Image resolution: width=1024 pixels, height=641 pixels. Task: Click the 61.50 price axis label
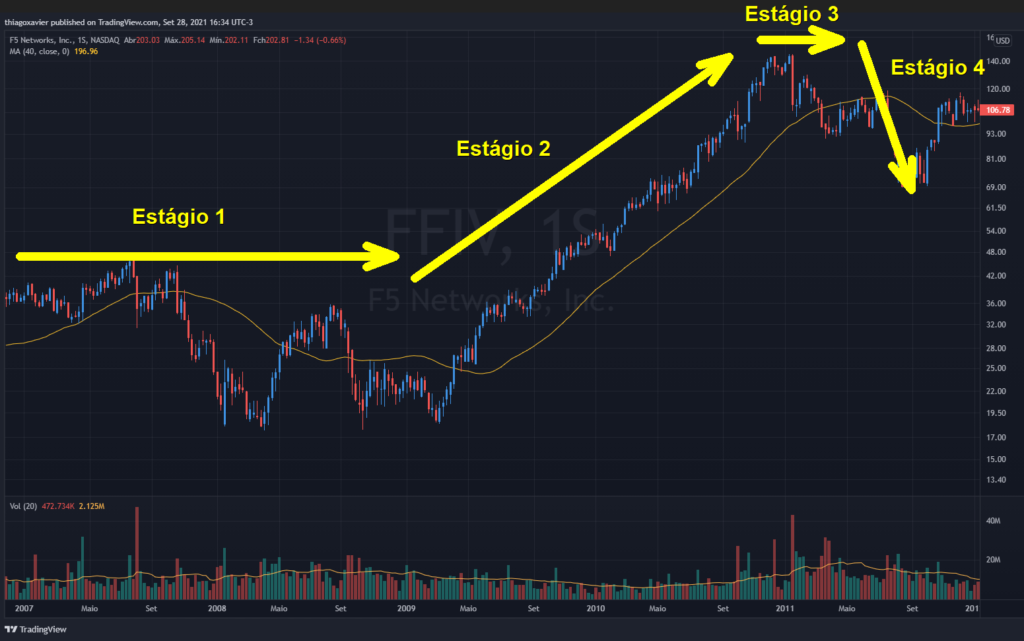coord(997,208)
